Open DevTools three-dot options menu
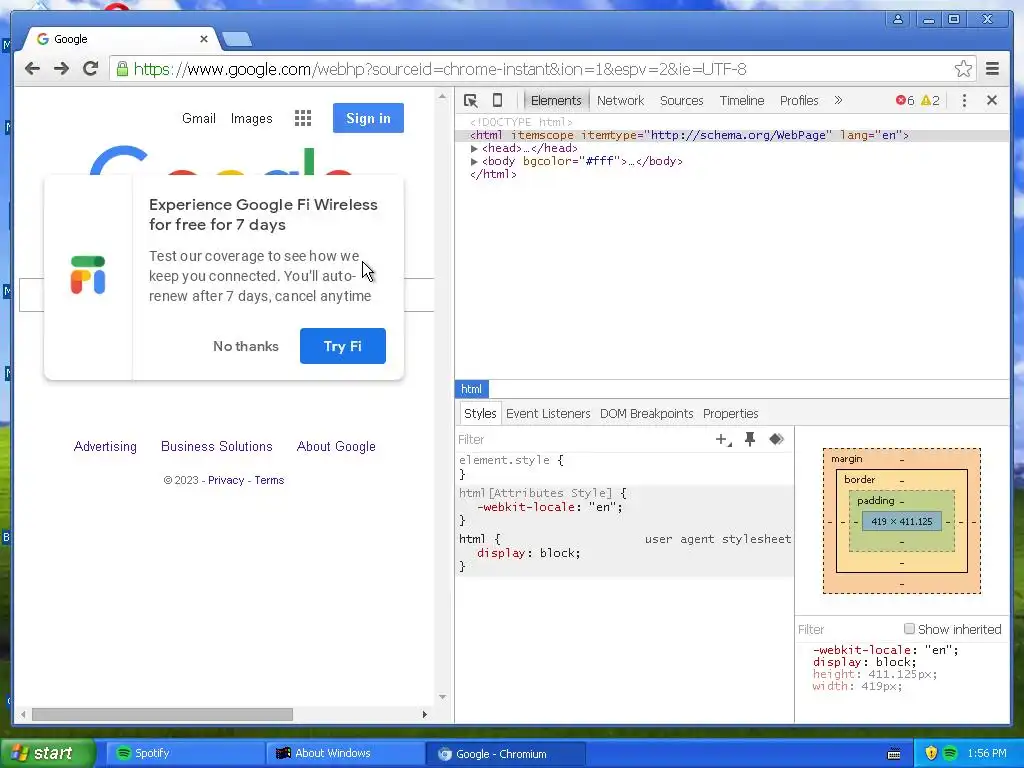Screen dimensions: 1024x768 [x=964, y=101]
